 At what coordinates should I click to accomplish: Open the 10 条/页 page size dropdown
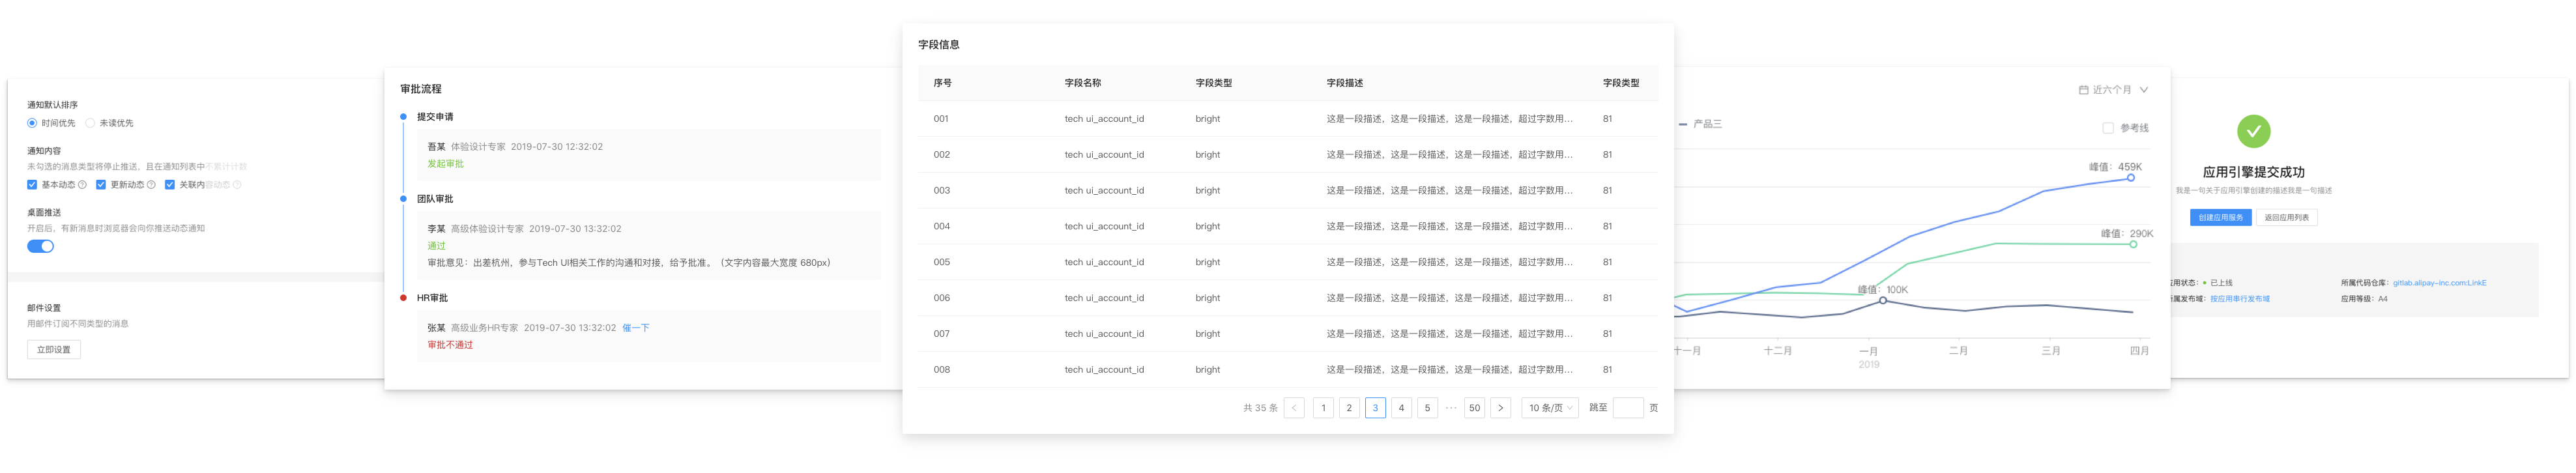(1550, 408)
